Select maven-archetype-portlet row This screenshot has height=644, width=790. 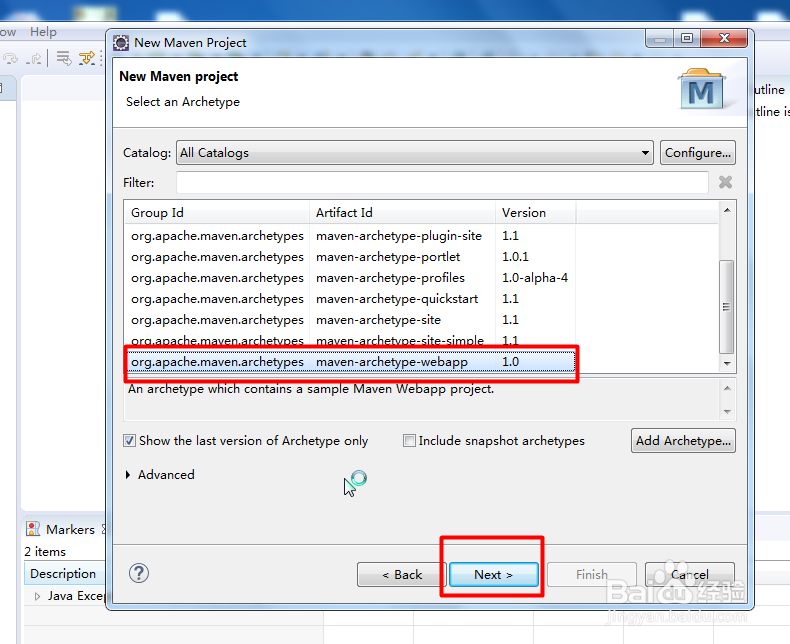[x=350, y=257]
